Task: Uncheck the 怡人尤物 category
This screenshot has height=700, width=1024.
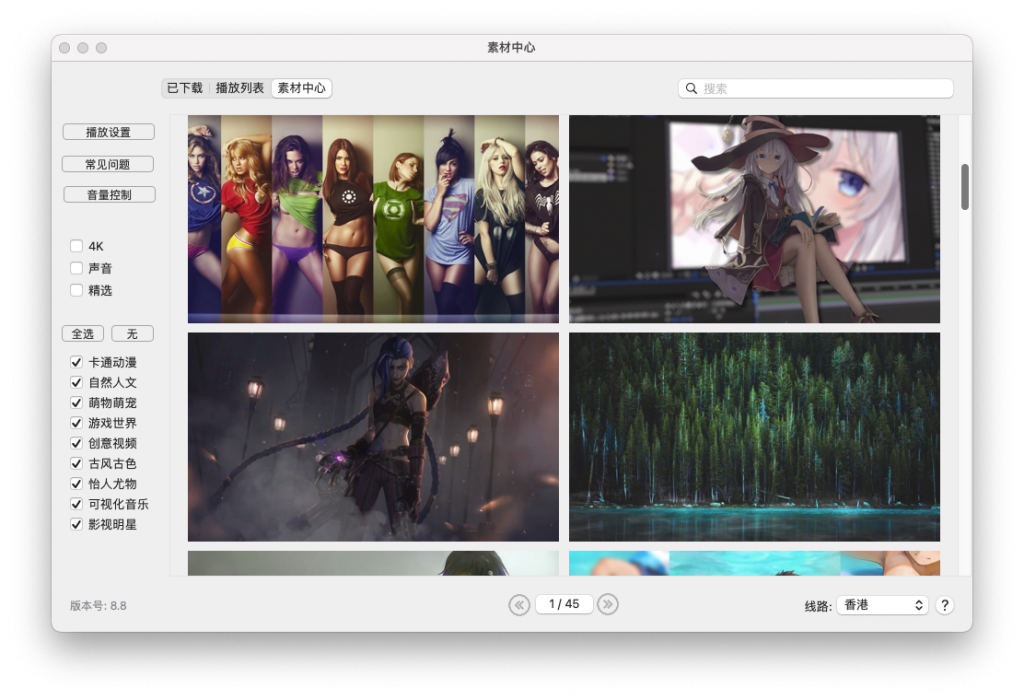Action: [76, 483]
